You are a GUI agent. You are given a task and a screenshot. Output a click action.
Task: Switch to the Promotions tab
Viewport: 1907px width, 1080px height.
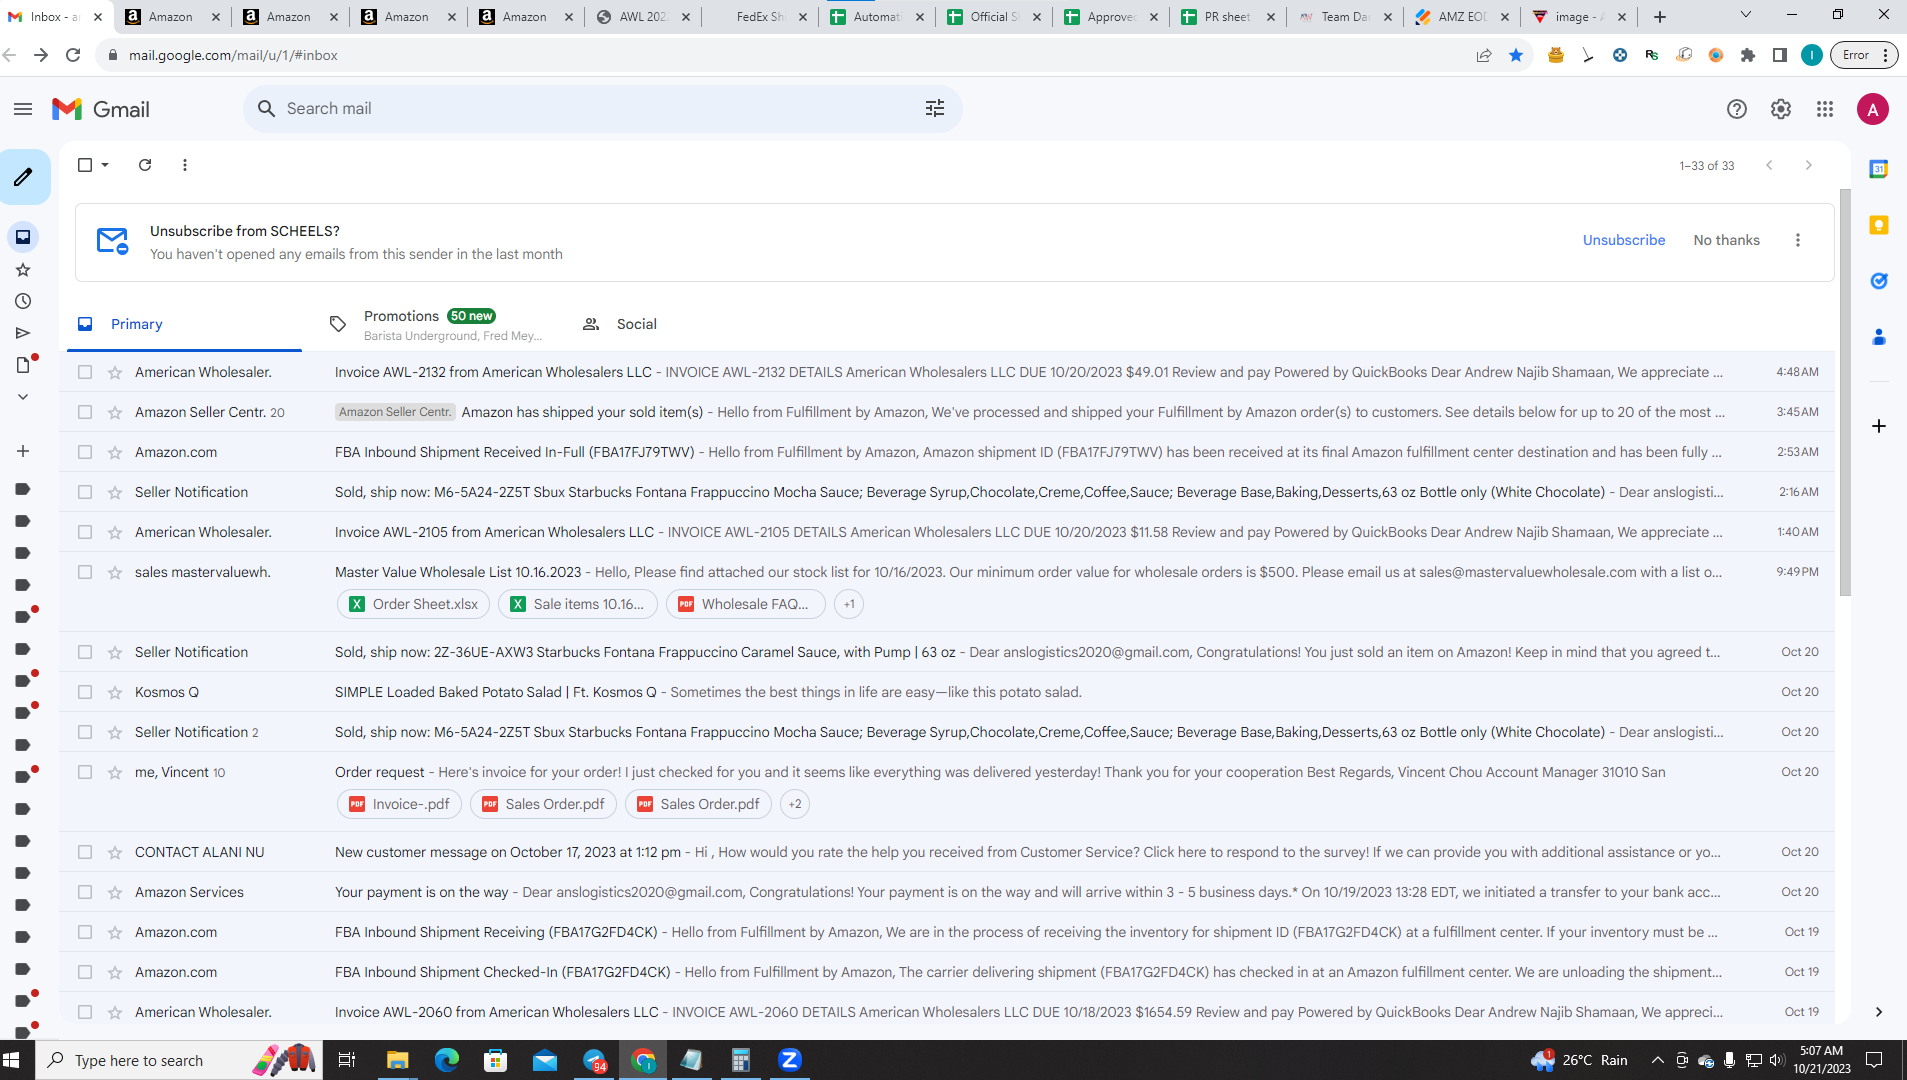click(x=436, y=324)
